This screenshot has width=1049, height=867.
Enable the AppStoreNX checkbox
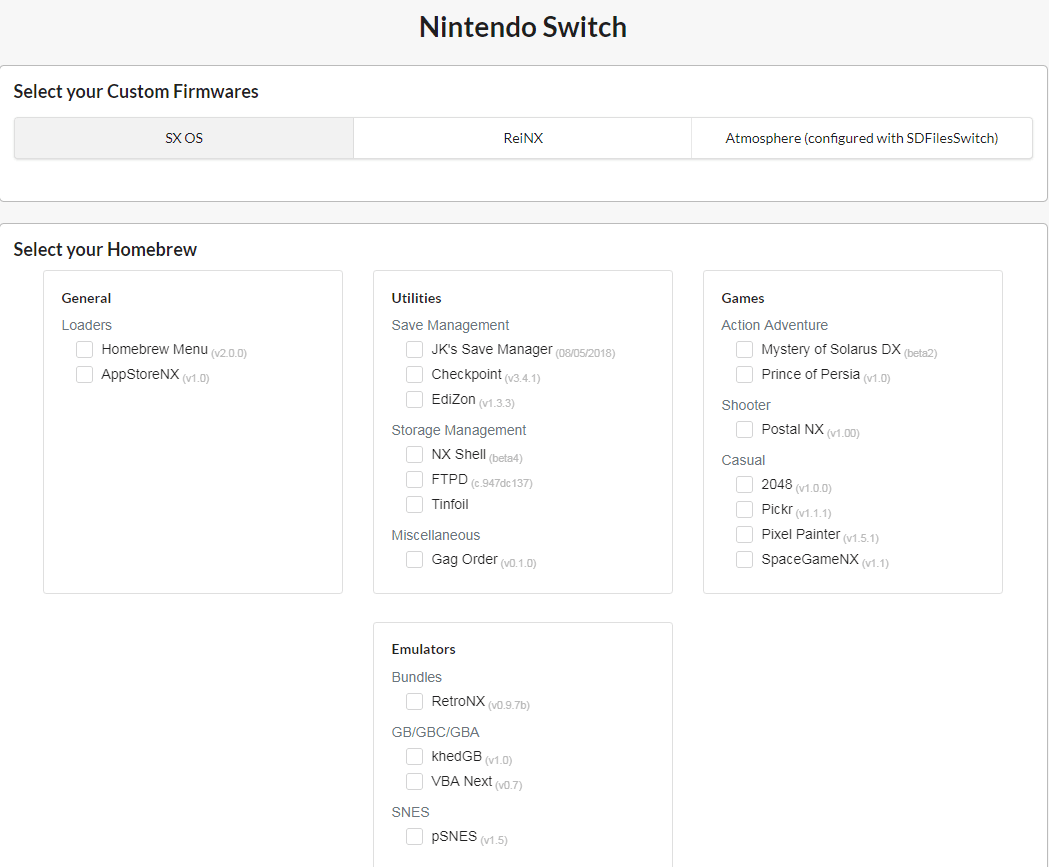click(84, 374)
